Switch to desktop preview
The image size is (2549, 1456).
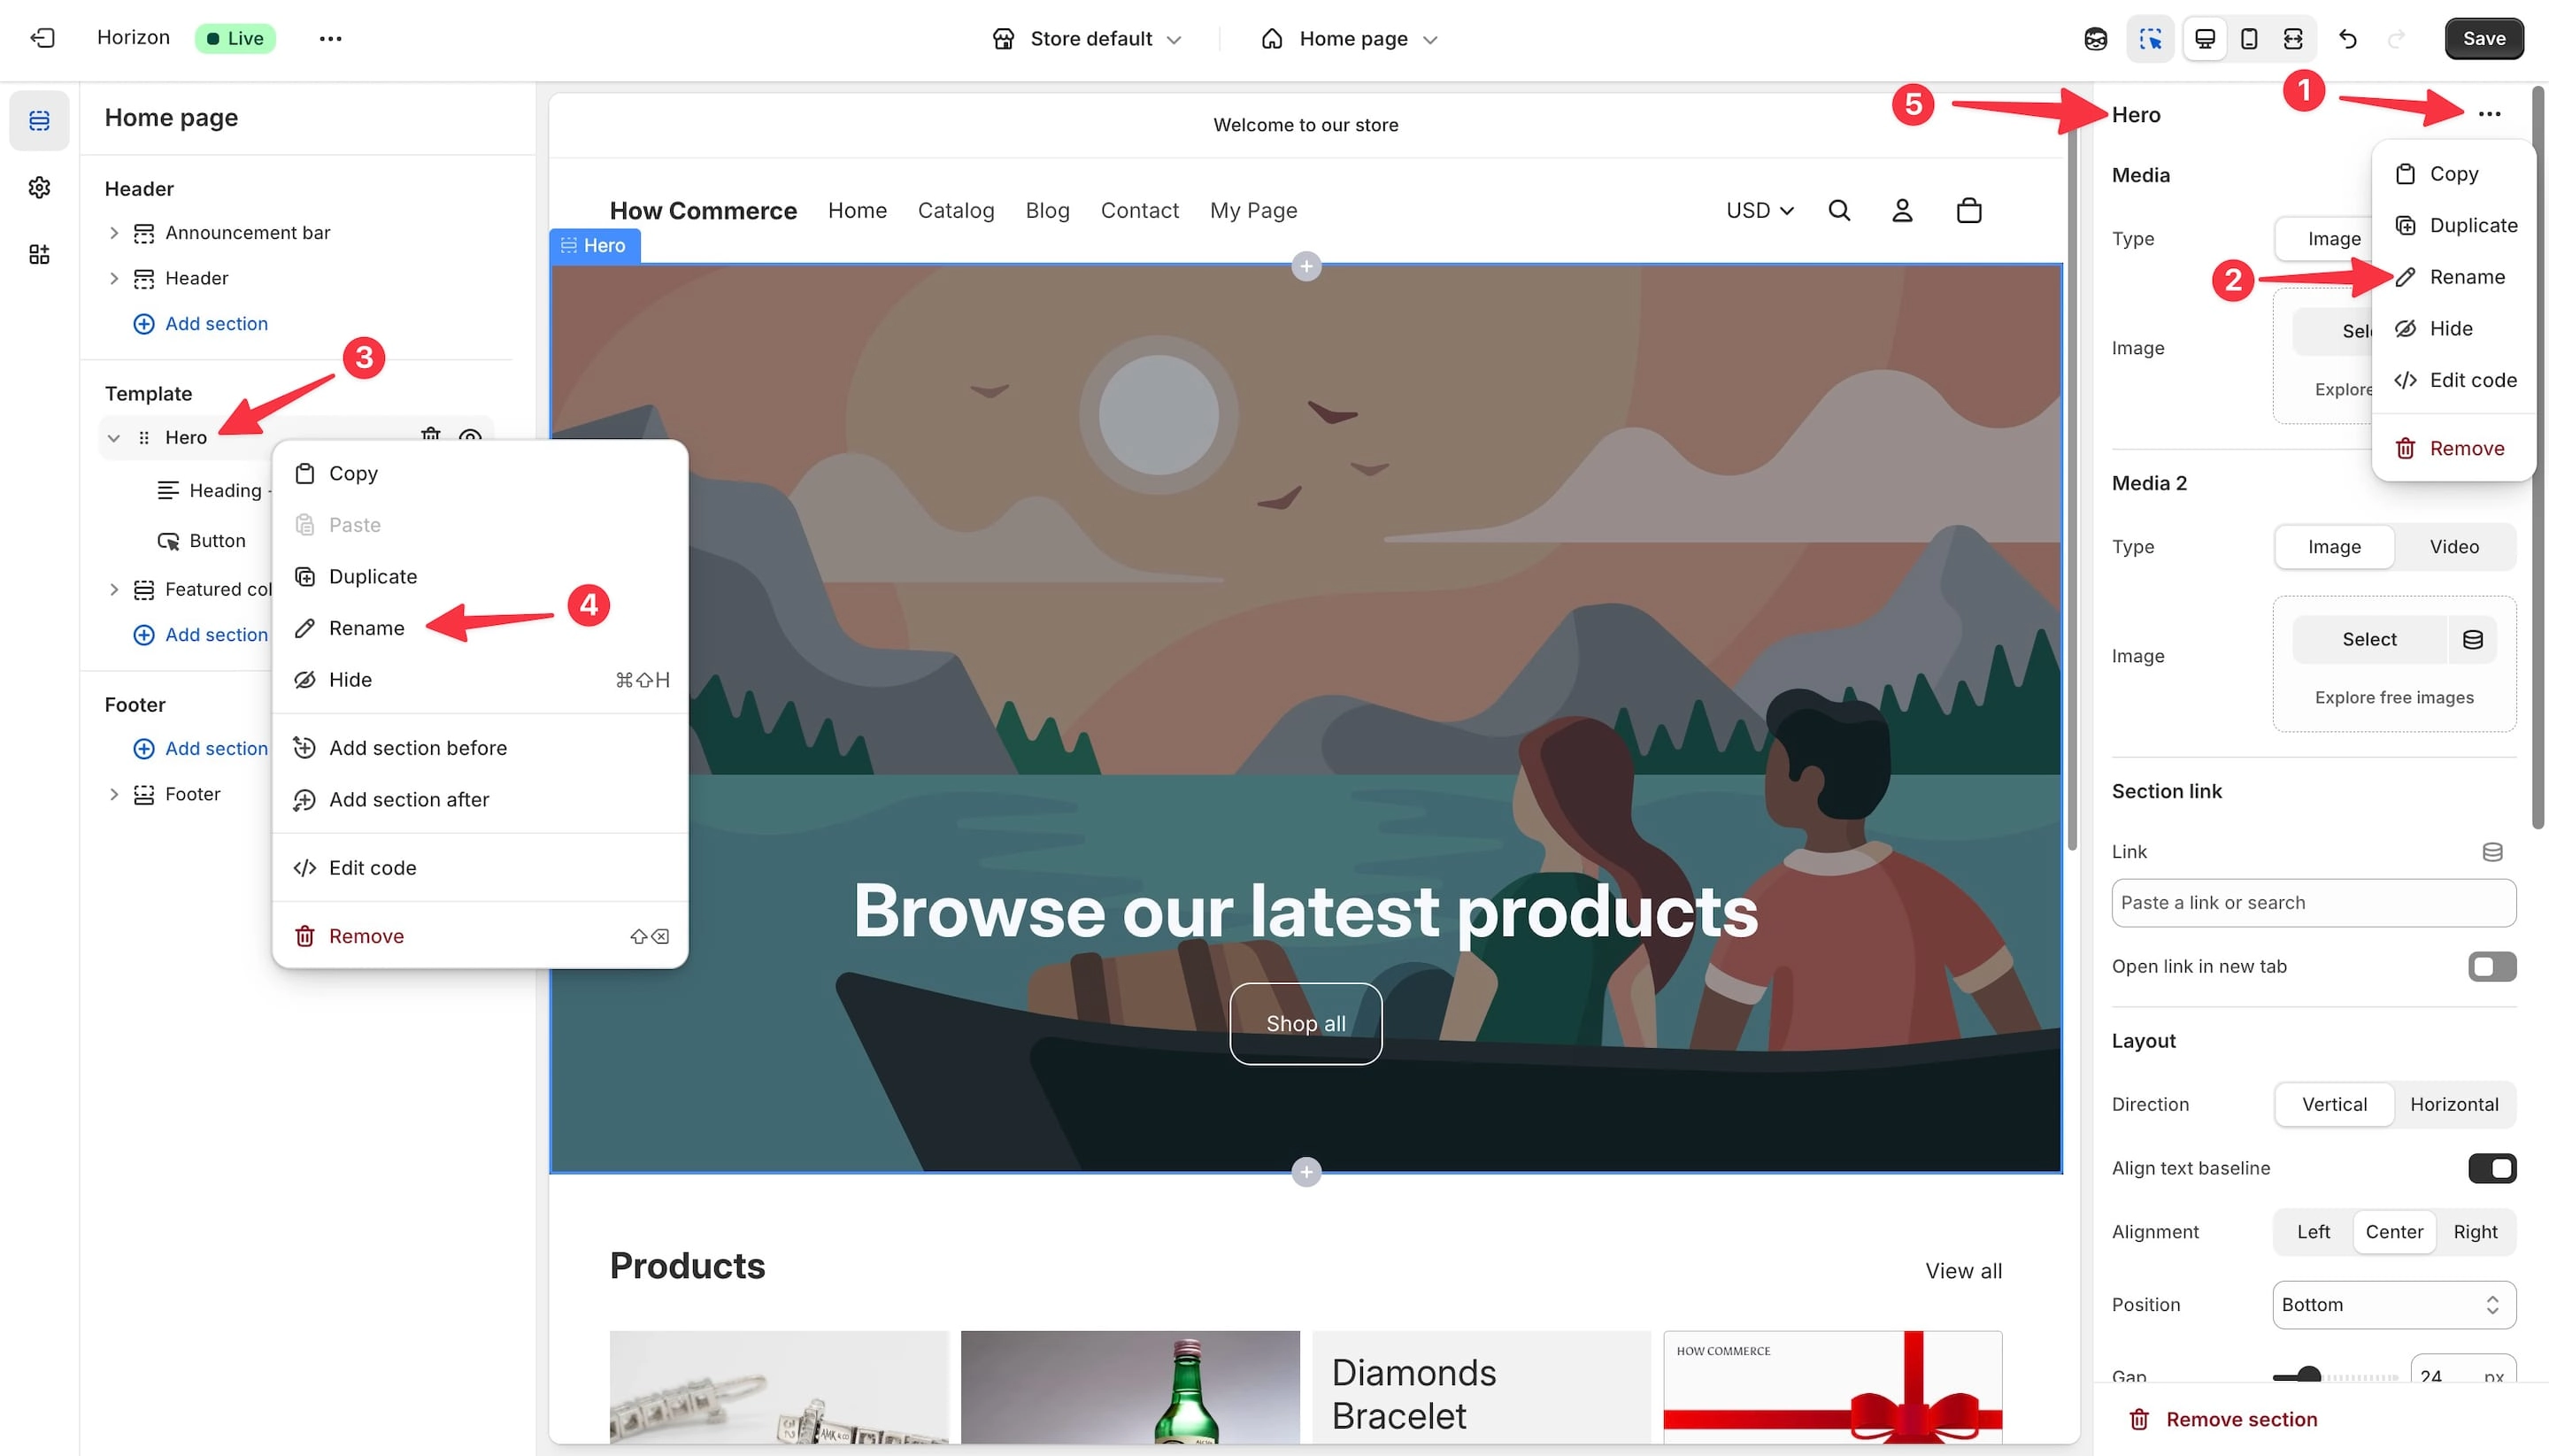2204,39
